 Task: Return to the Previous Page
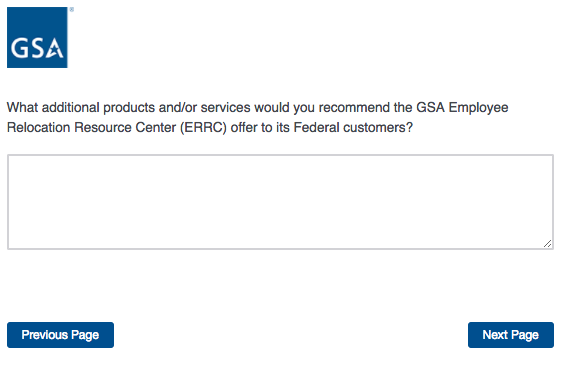coord(60,335)
